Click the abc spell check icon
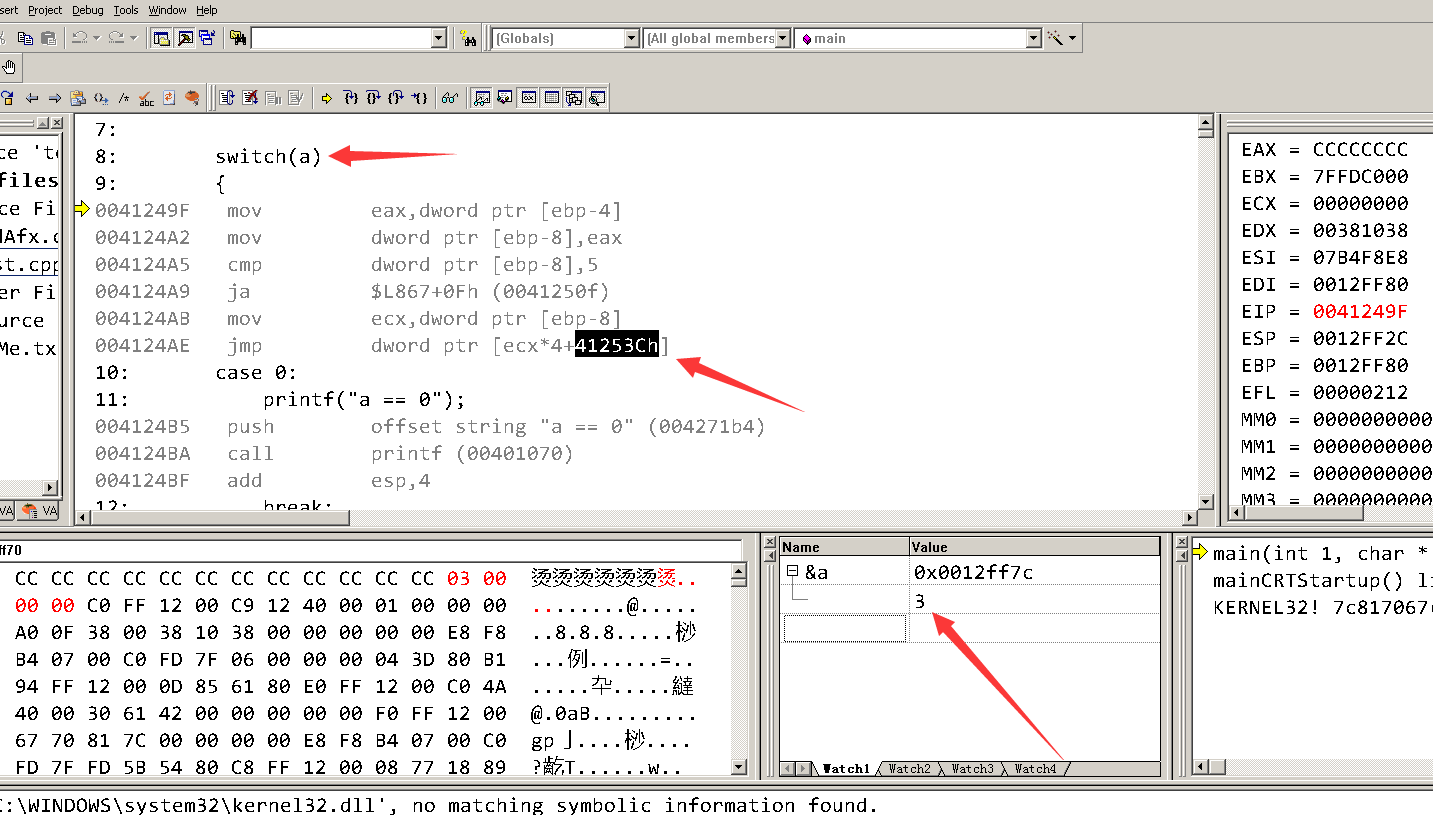The width and height of the screenshot is (1433, 815). click(x=146, y=98)
